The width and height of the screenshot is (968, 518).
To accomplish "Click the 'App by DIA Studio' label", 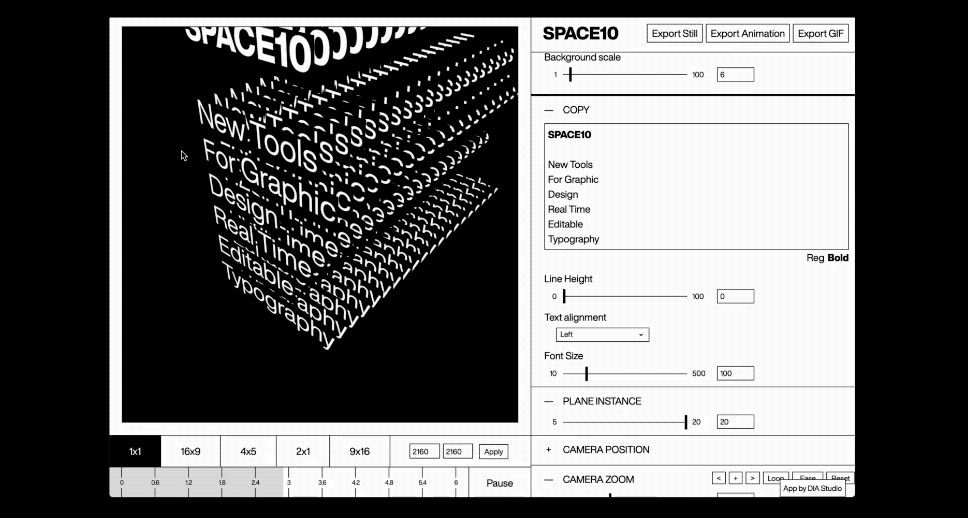I will 812,488.
